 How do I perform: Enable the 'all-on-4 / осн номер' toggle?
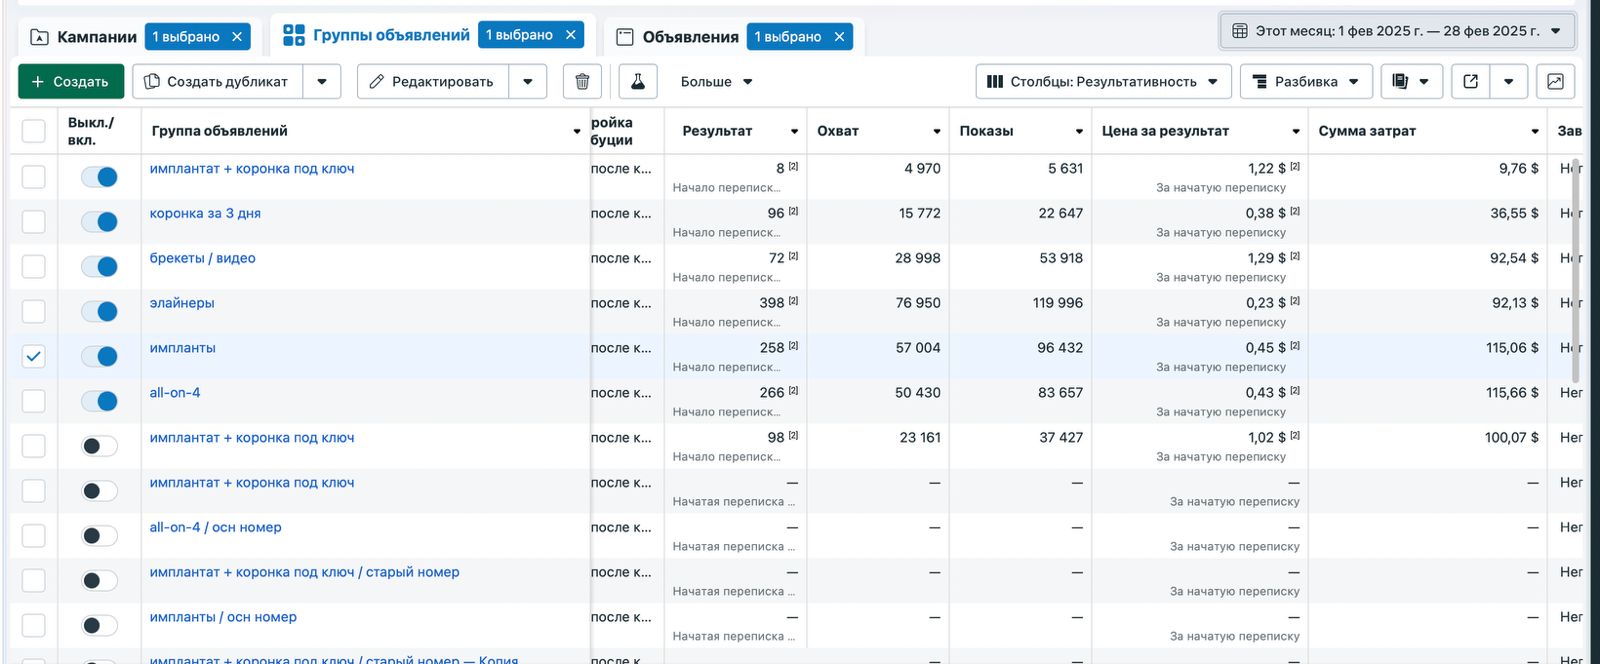click(99, 536)
